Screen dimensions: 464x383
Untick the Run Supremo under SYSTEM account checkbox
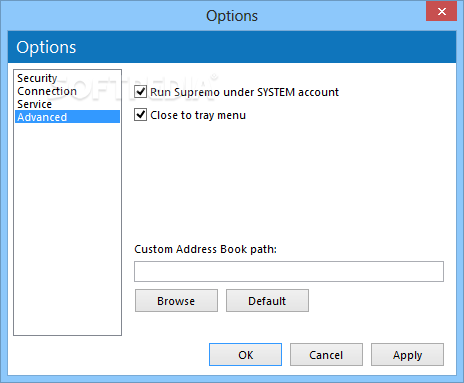(x=140, y=92)
